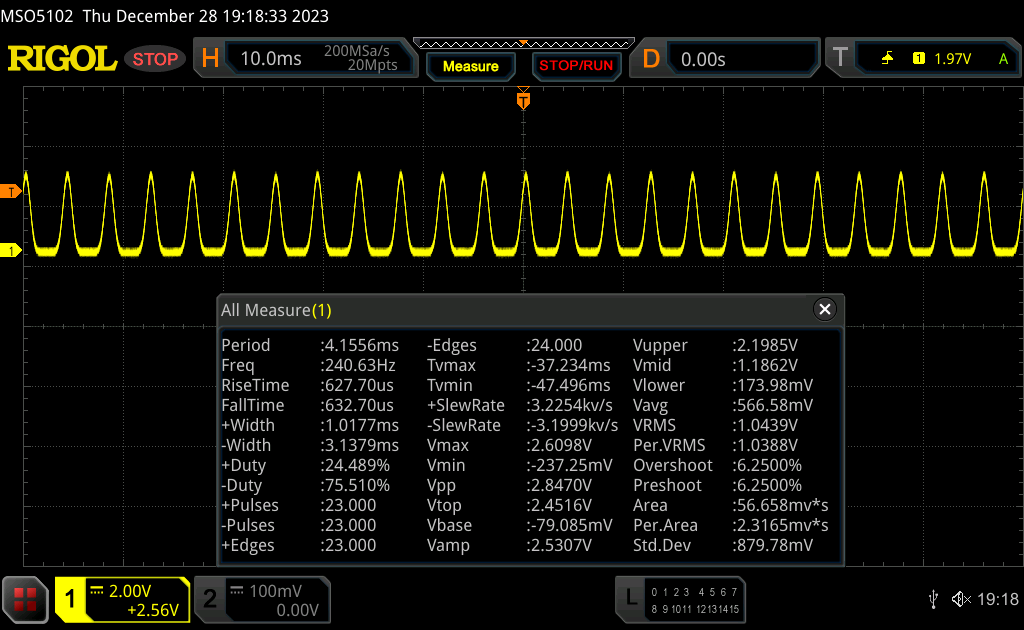Click the Per.Area value 2.3165mv*s

click(780, 525)
